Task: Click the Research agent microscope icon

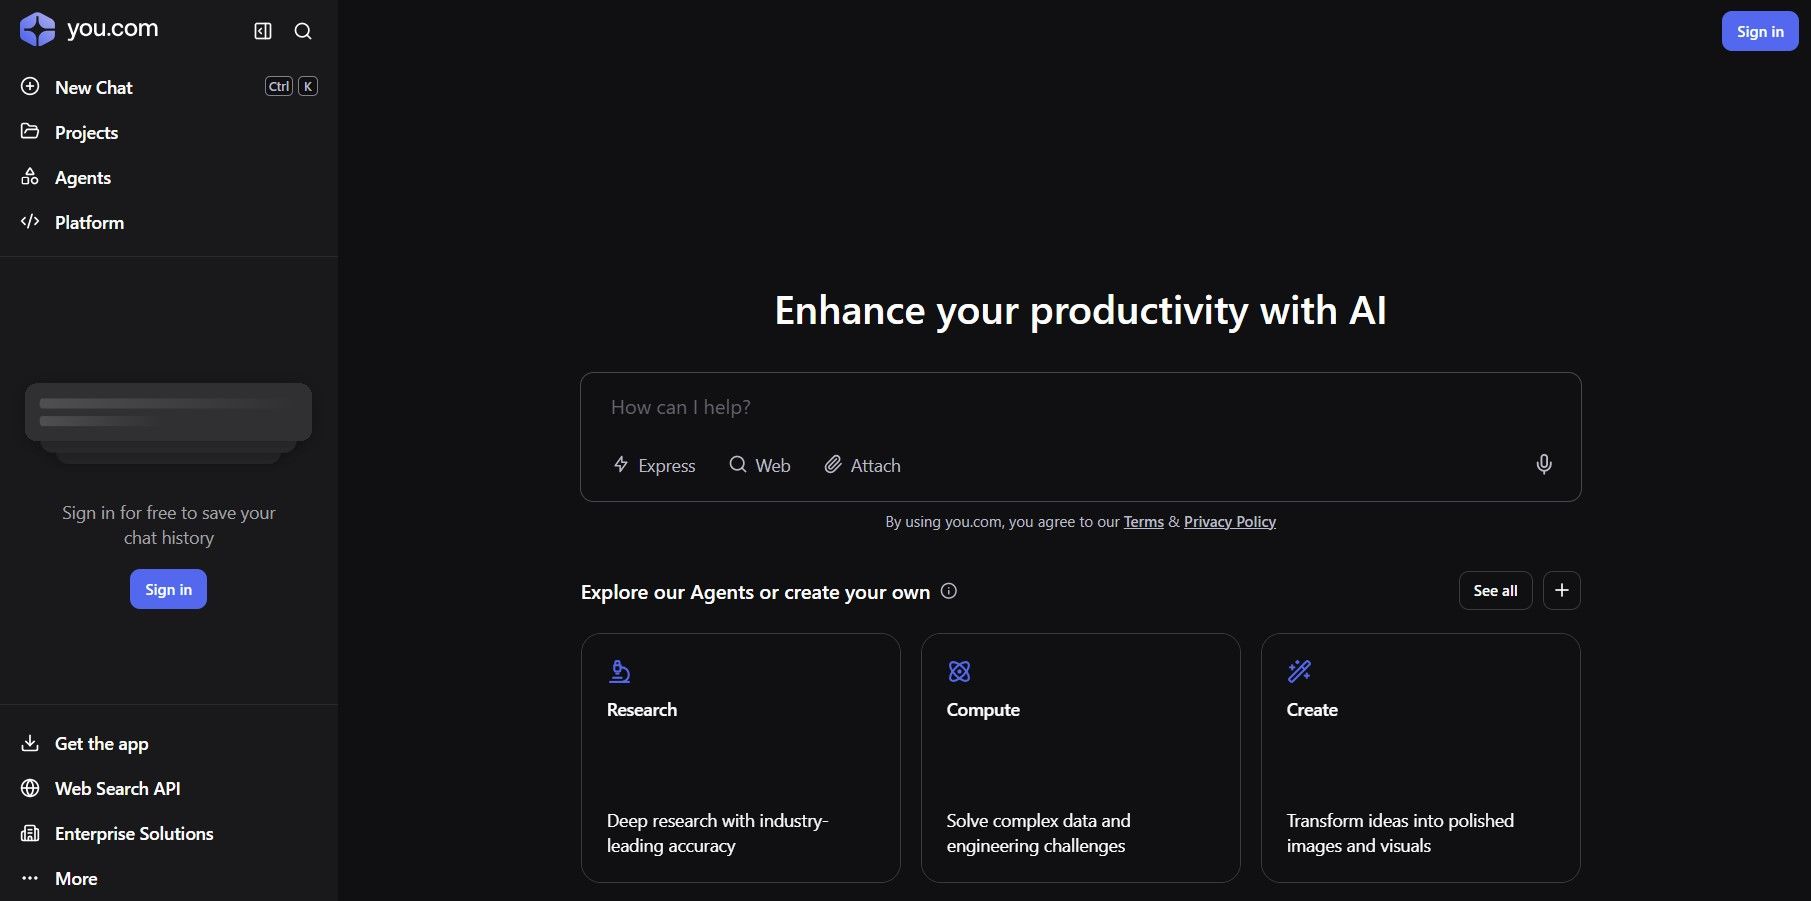Action: pyautogui.click(x=620, y=671)
